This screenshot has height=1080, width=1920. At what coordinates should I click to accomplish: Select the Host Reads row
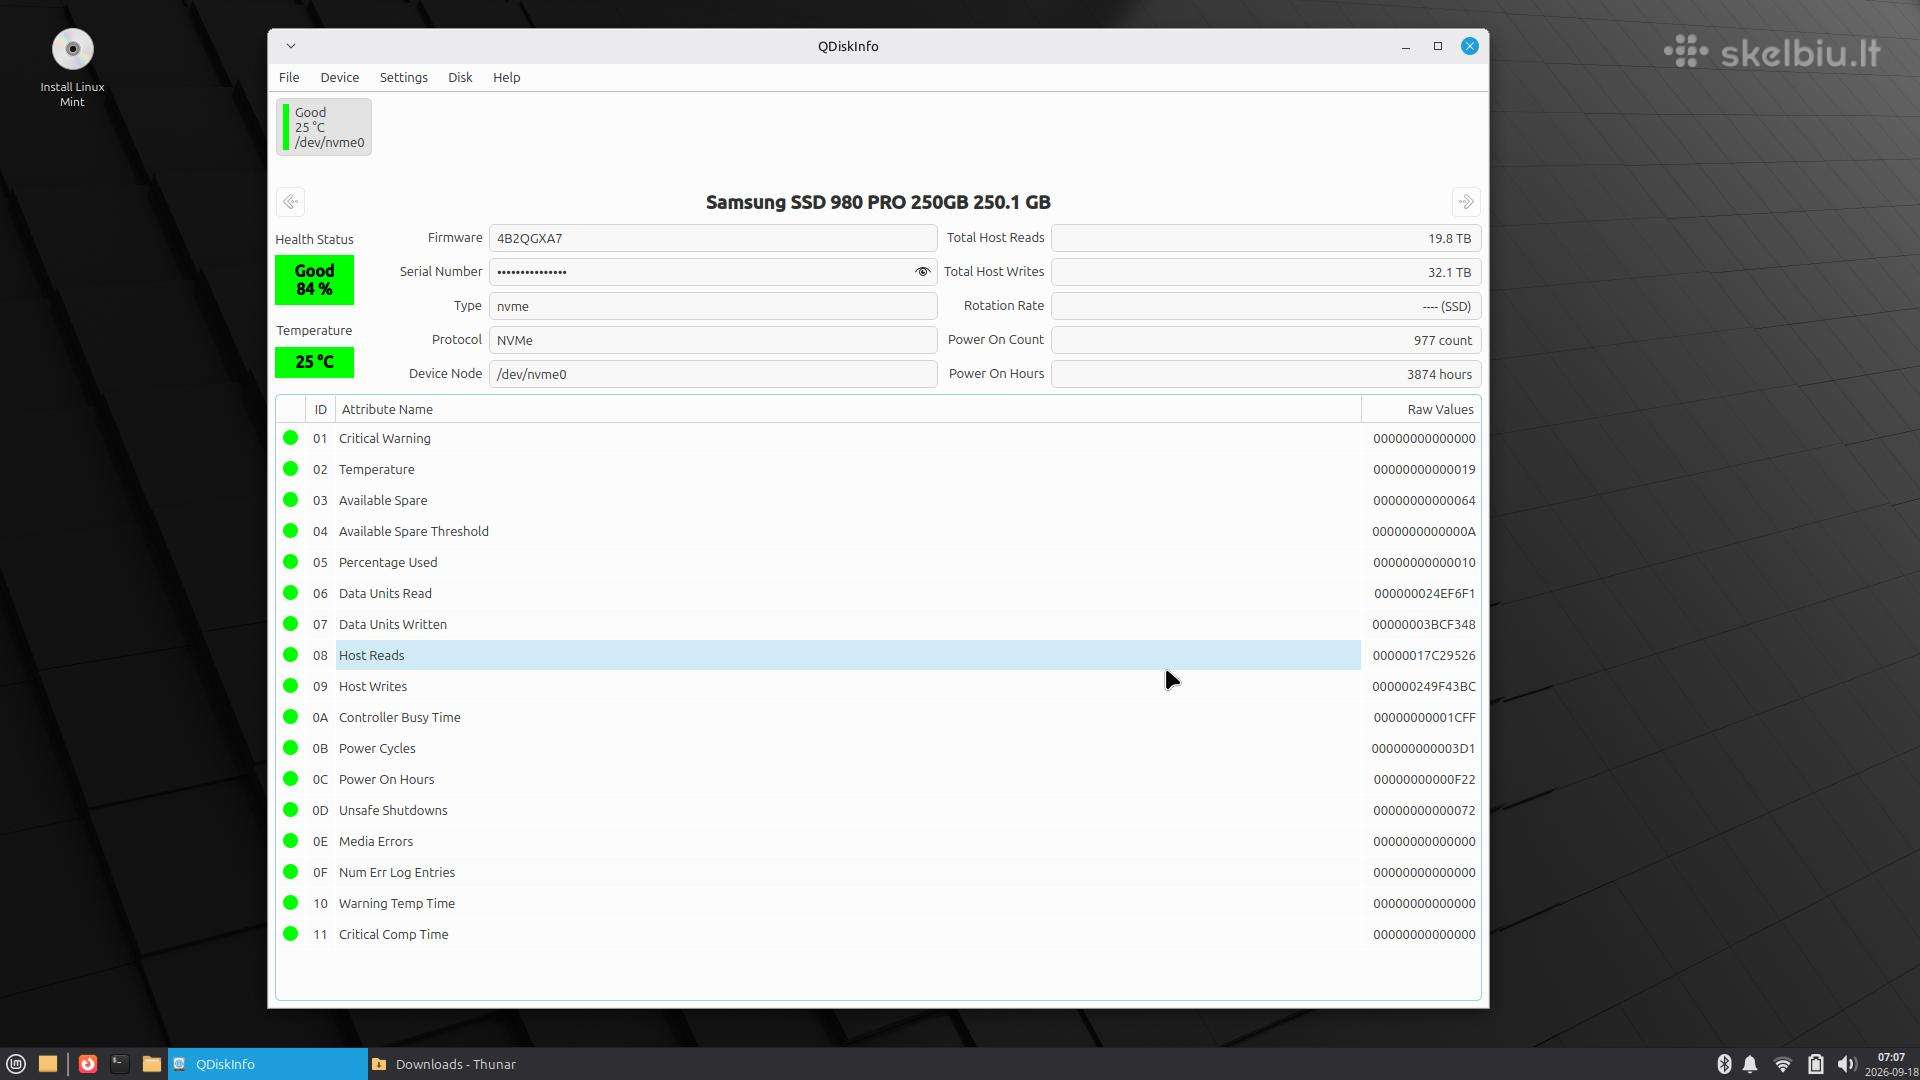[878, 655]
